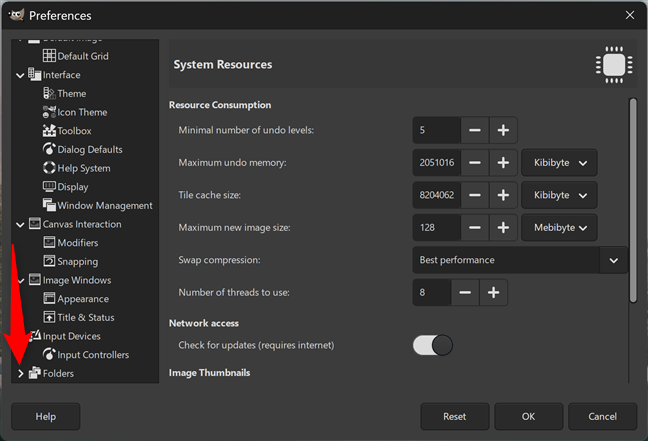The image size is (648, 441).
Task: Collapse the Interface tree section
Action: tap(20, 75)
